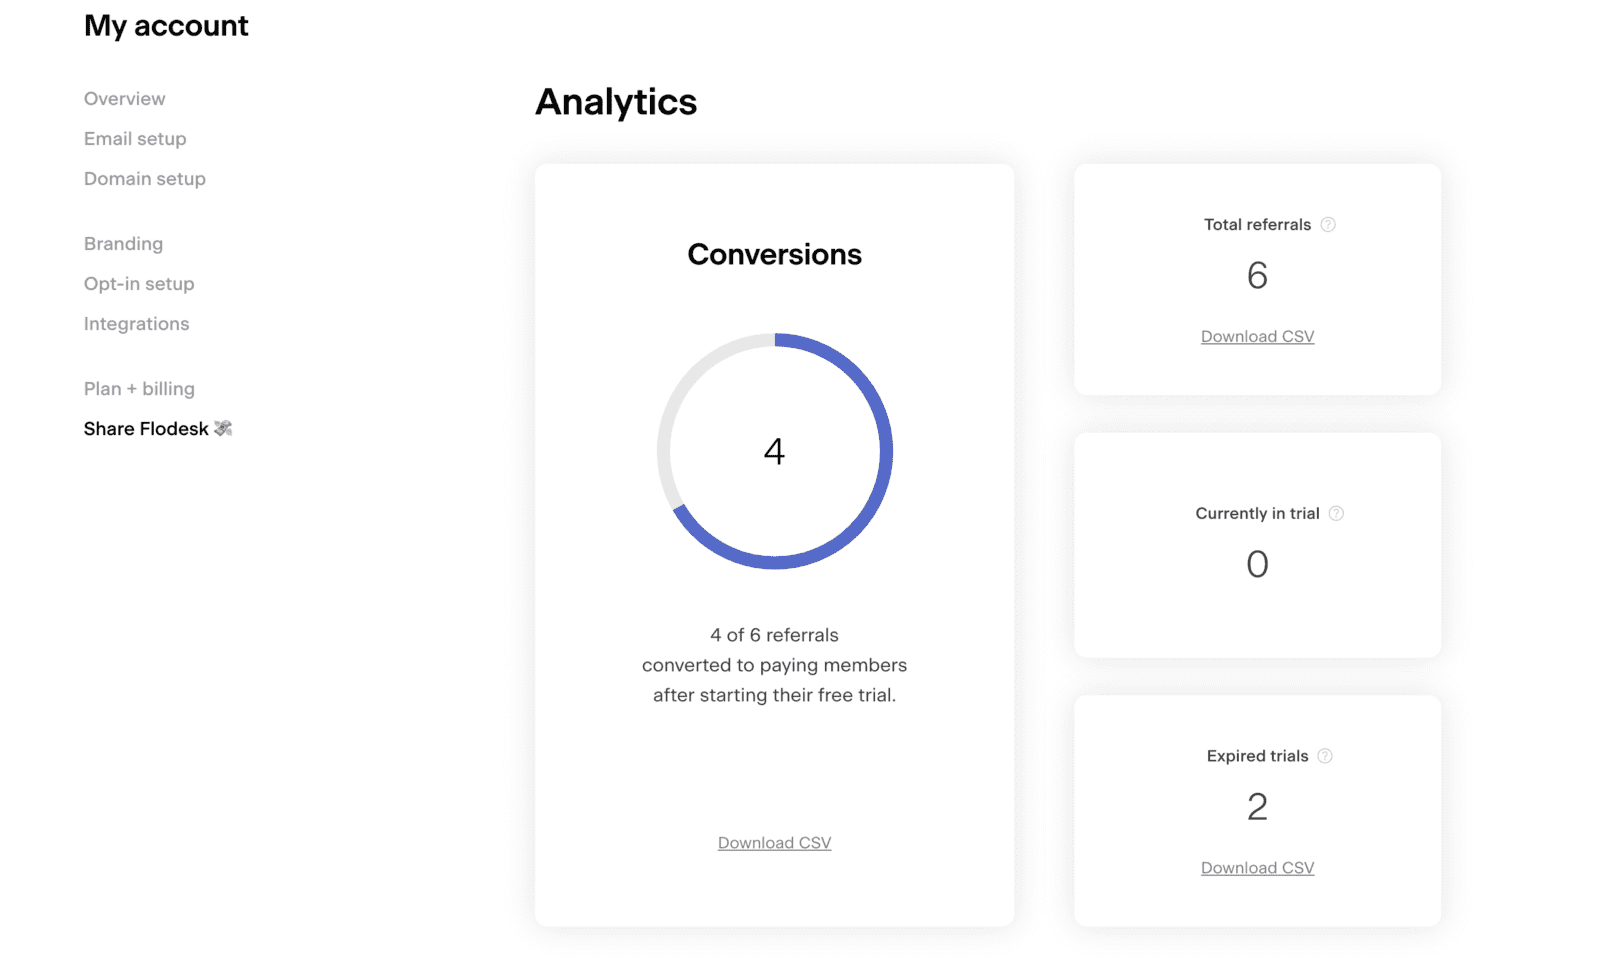Open Domain setup page

(145, 179)
